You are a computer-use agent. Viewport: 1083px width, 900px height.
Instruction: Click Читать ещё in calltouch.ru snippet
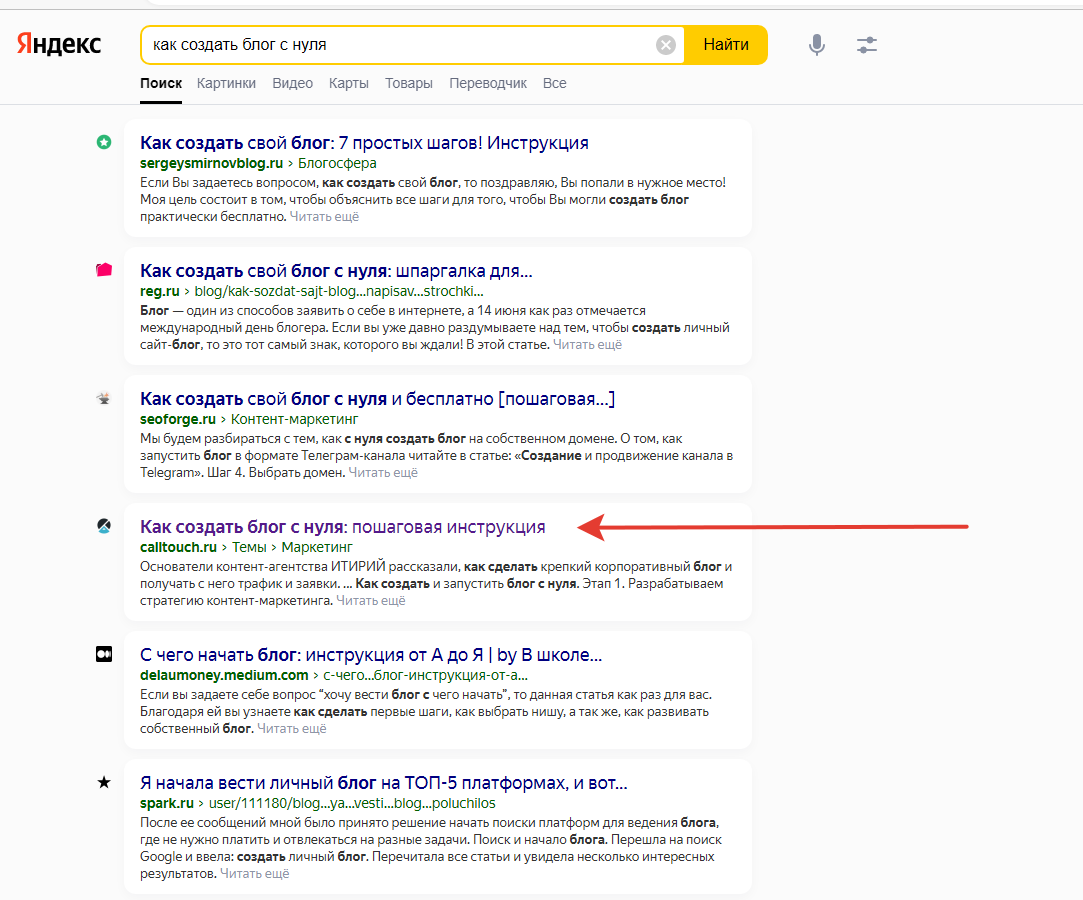pyautogui.click(x=370, y=600)
